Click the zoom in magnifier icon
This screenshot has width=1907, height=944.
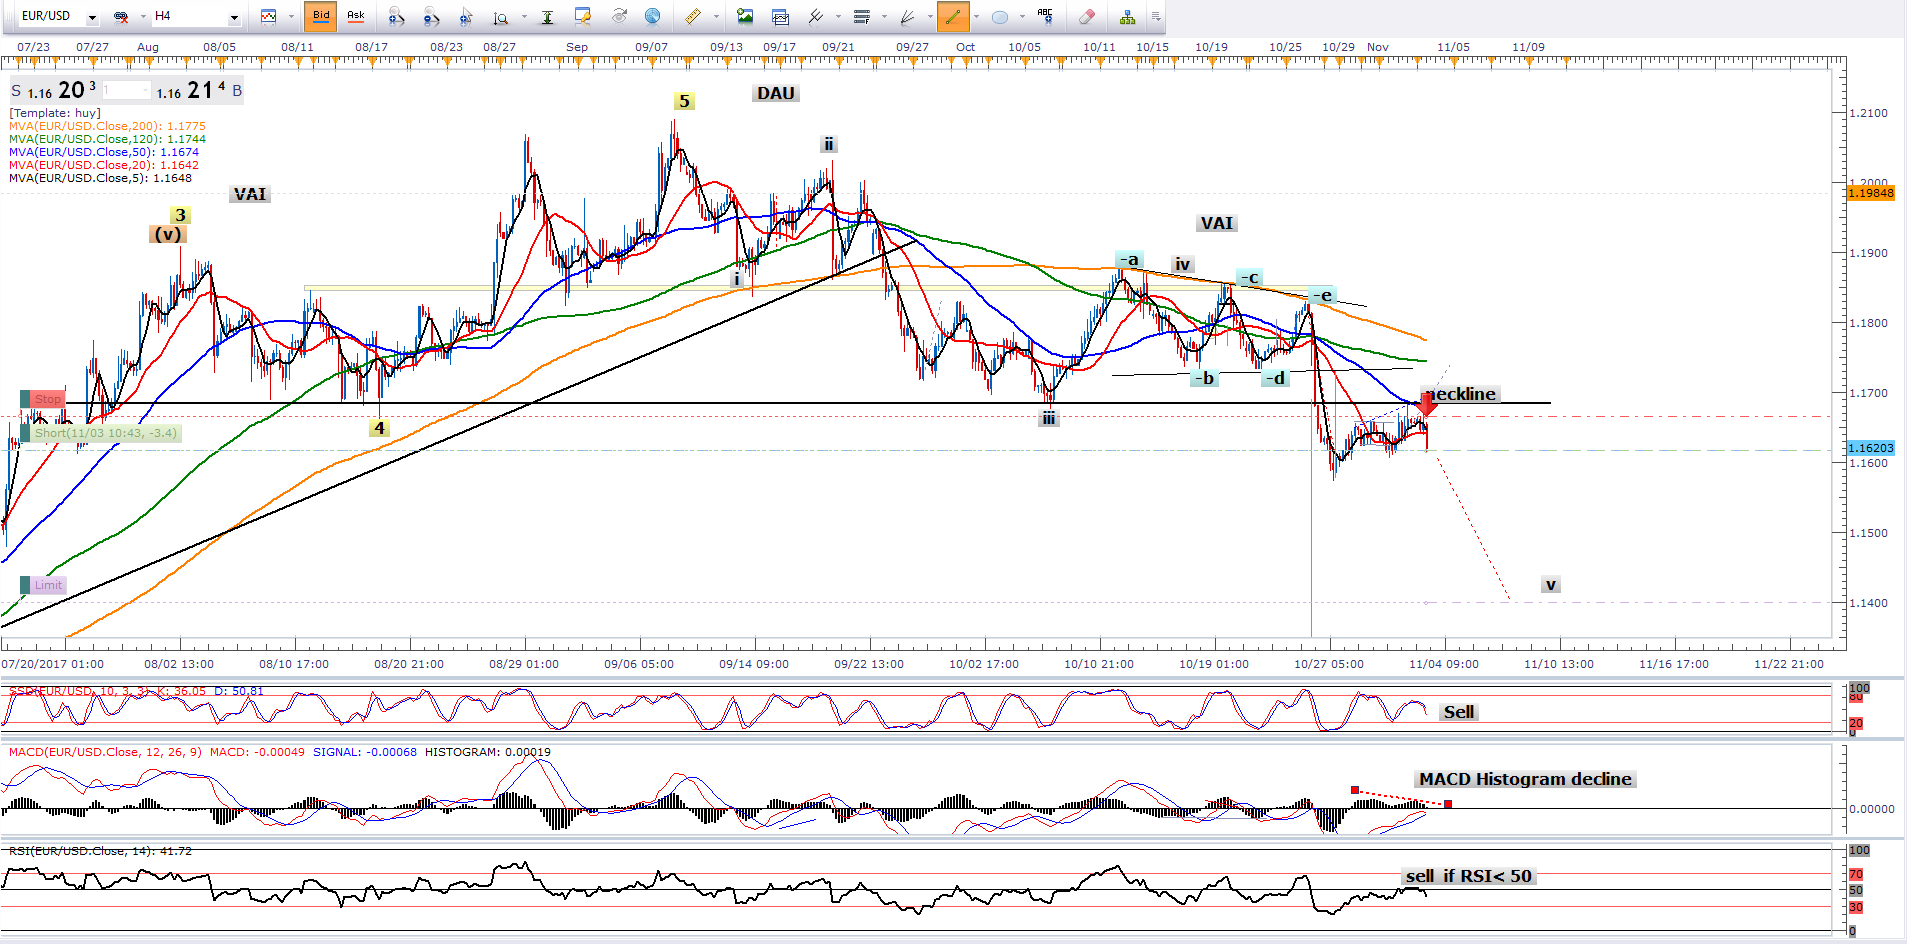[x=396, y=16]
